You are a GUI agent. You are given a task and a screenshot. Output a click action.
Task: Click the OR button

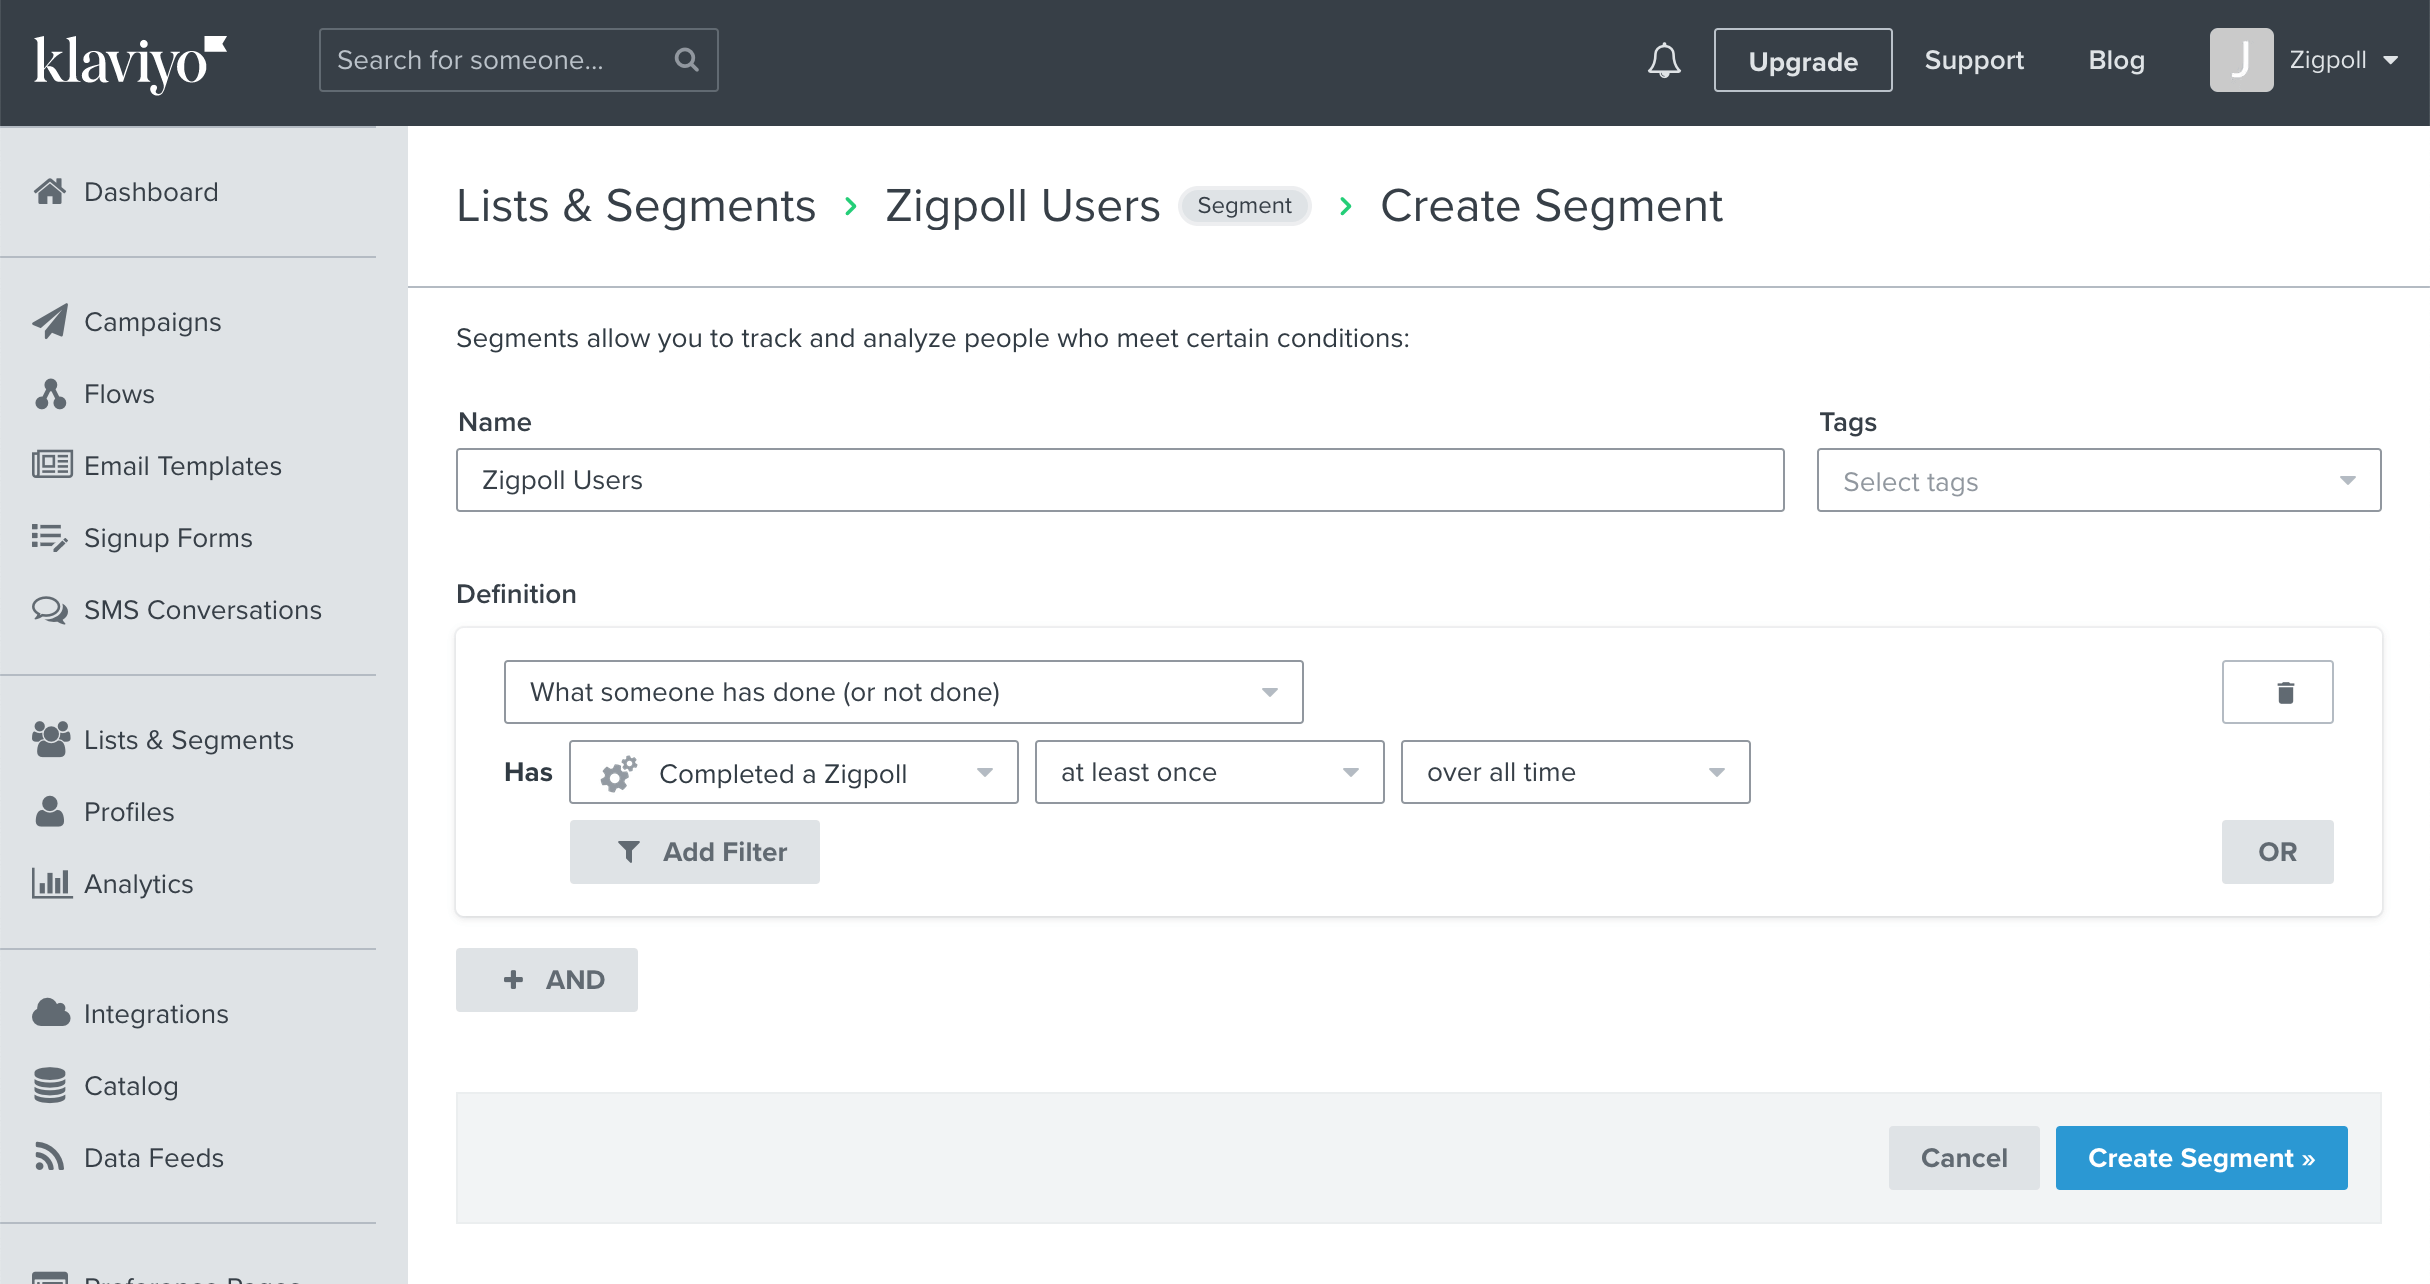click(x=2277, y=852)
